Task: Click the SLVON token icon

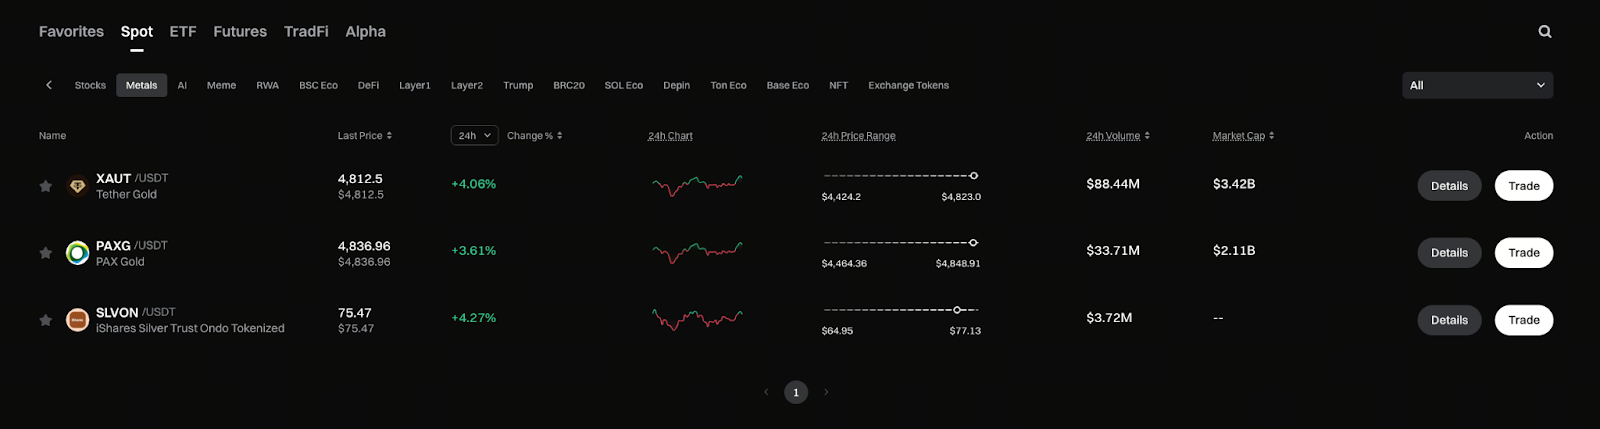Action: [77, 320]
